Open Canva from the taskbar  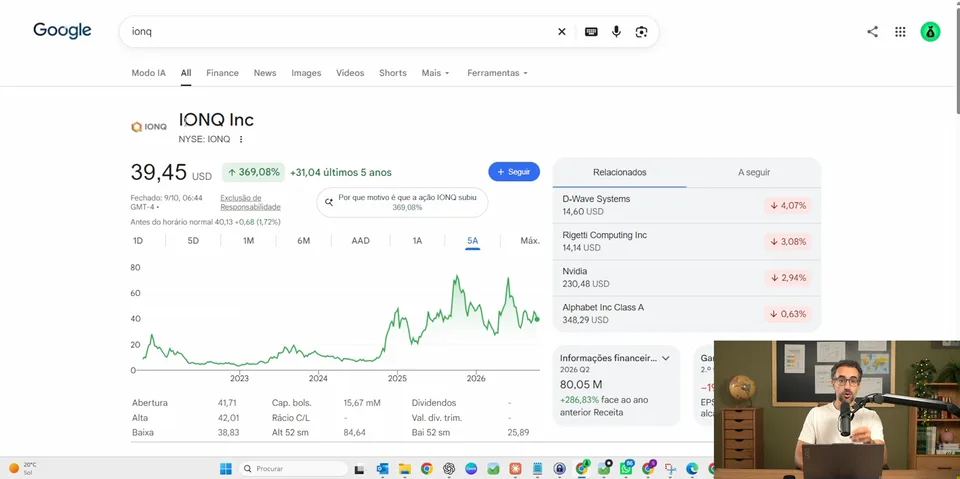click(x=471, y=469)
